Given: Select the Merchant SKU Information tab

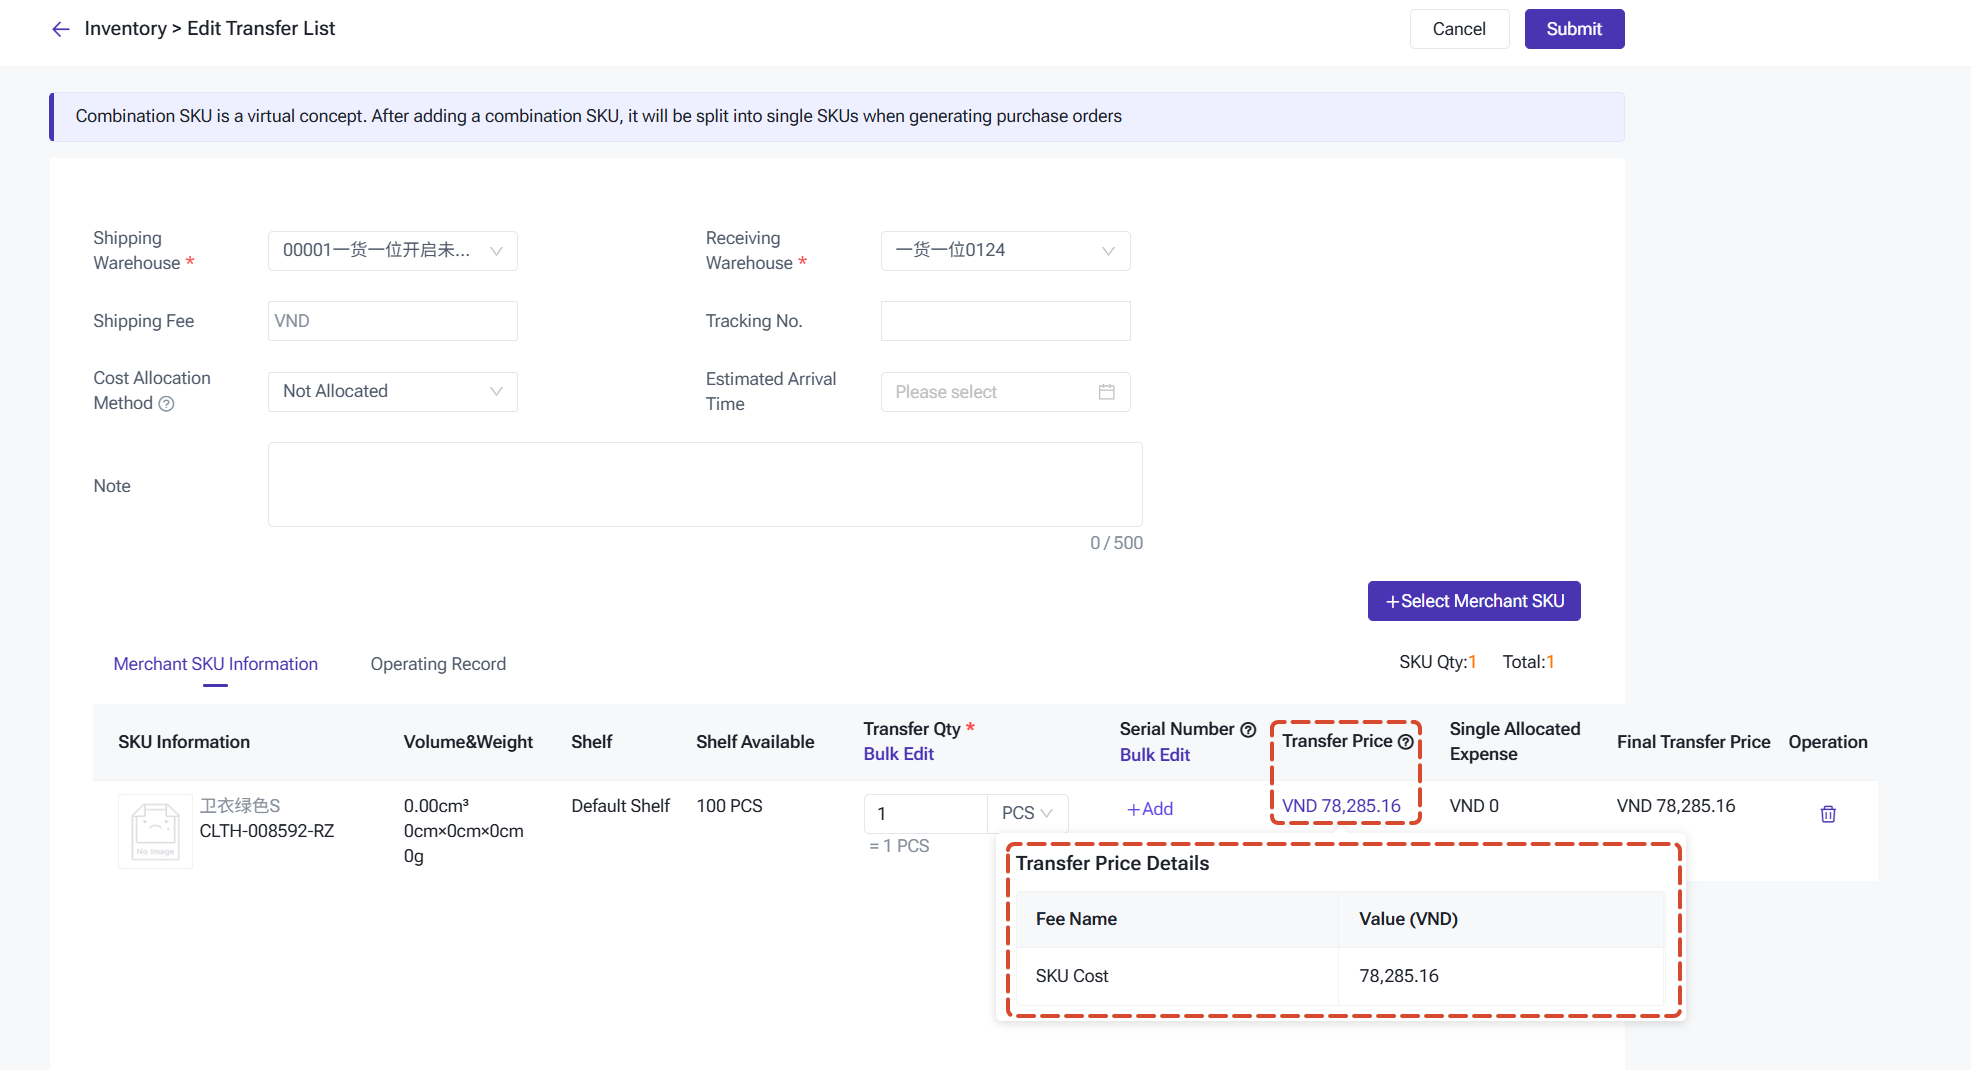Looking at the screenshot, I should (x=216, y=664).
